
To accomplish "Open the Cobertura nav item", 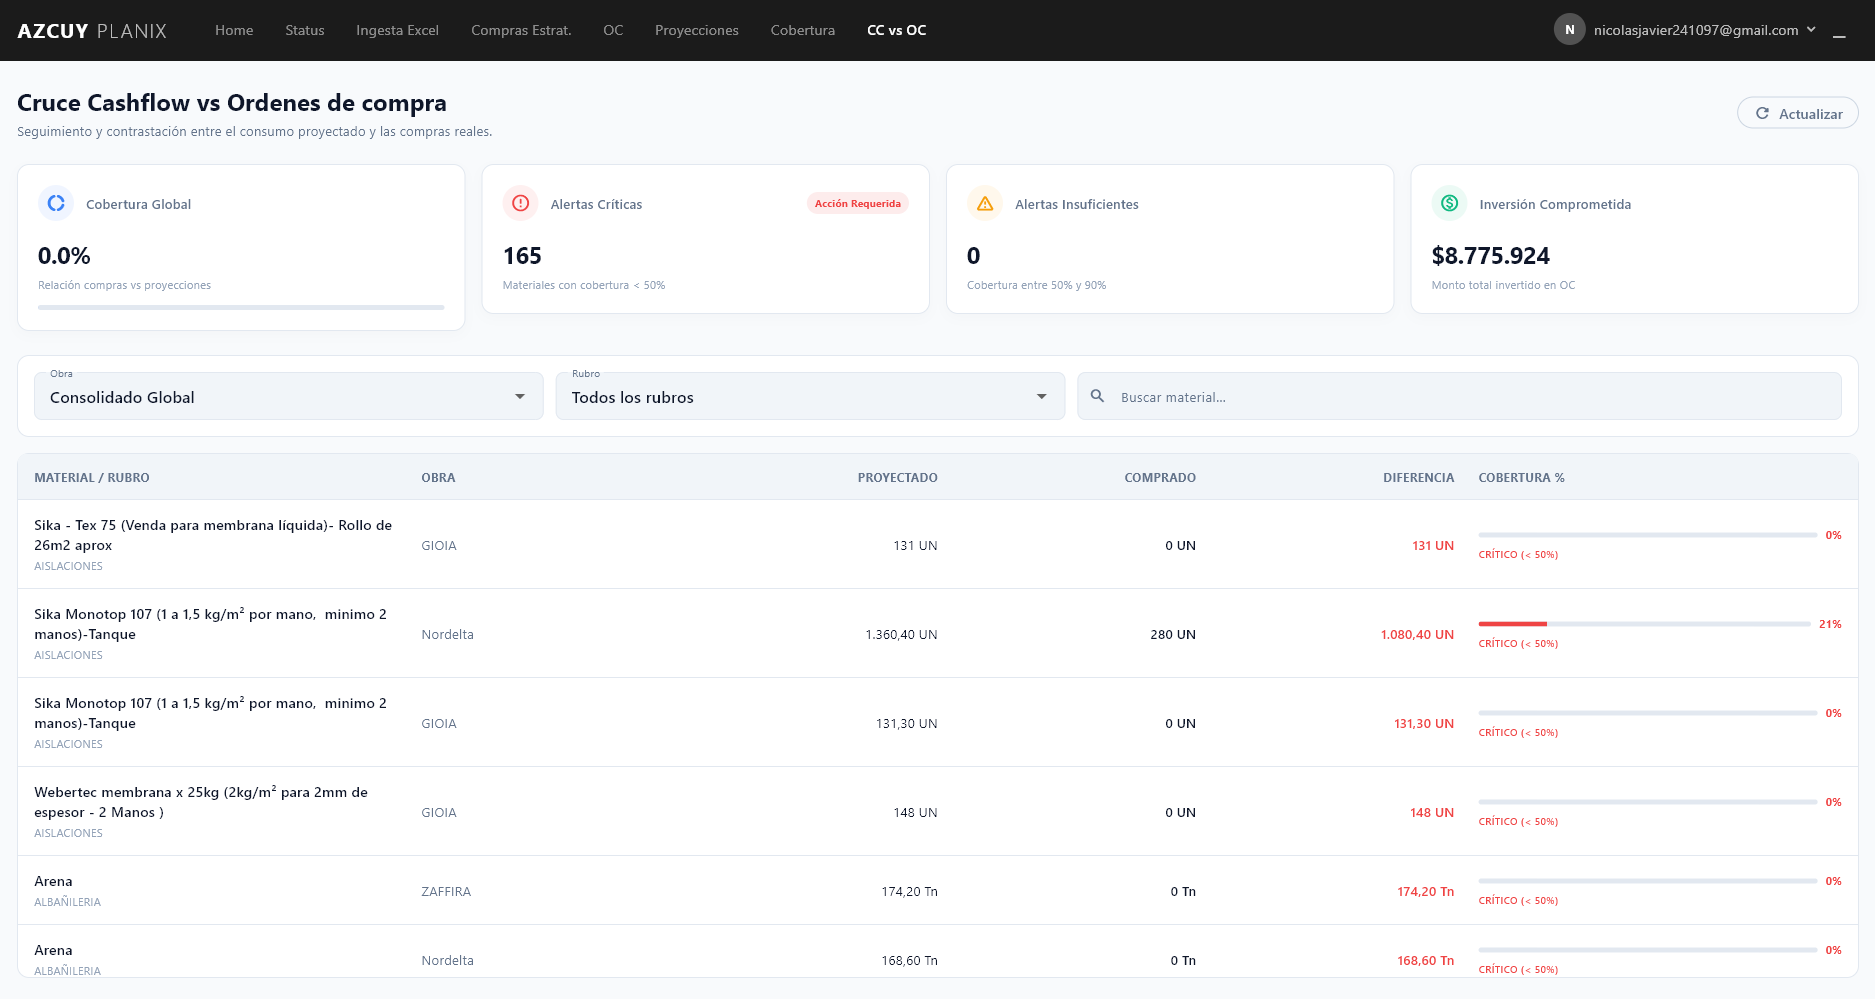I will point(803,30).
